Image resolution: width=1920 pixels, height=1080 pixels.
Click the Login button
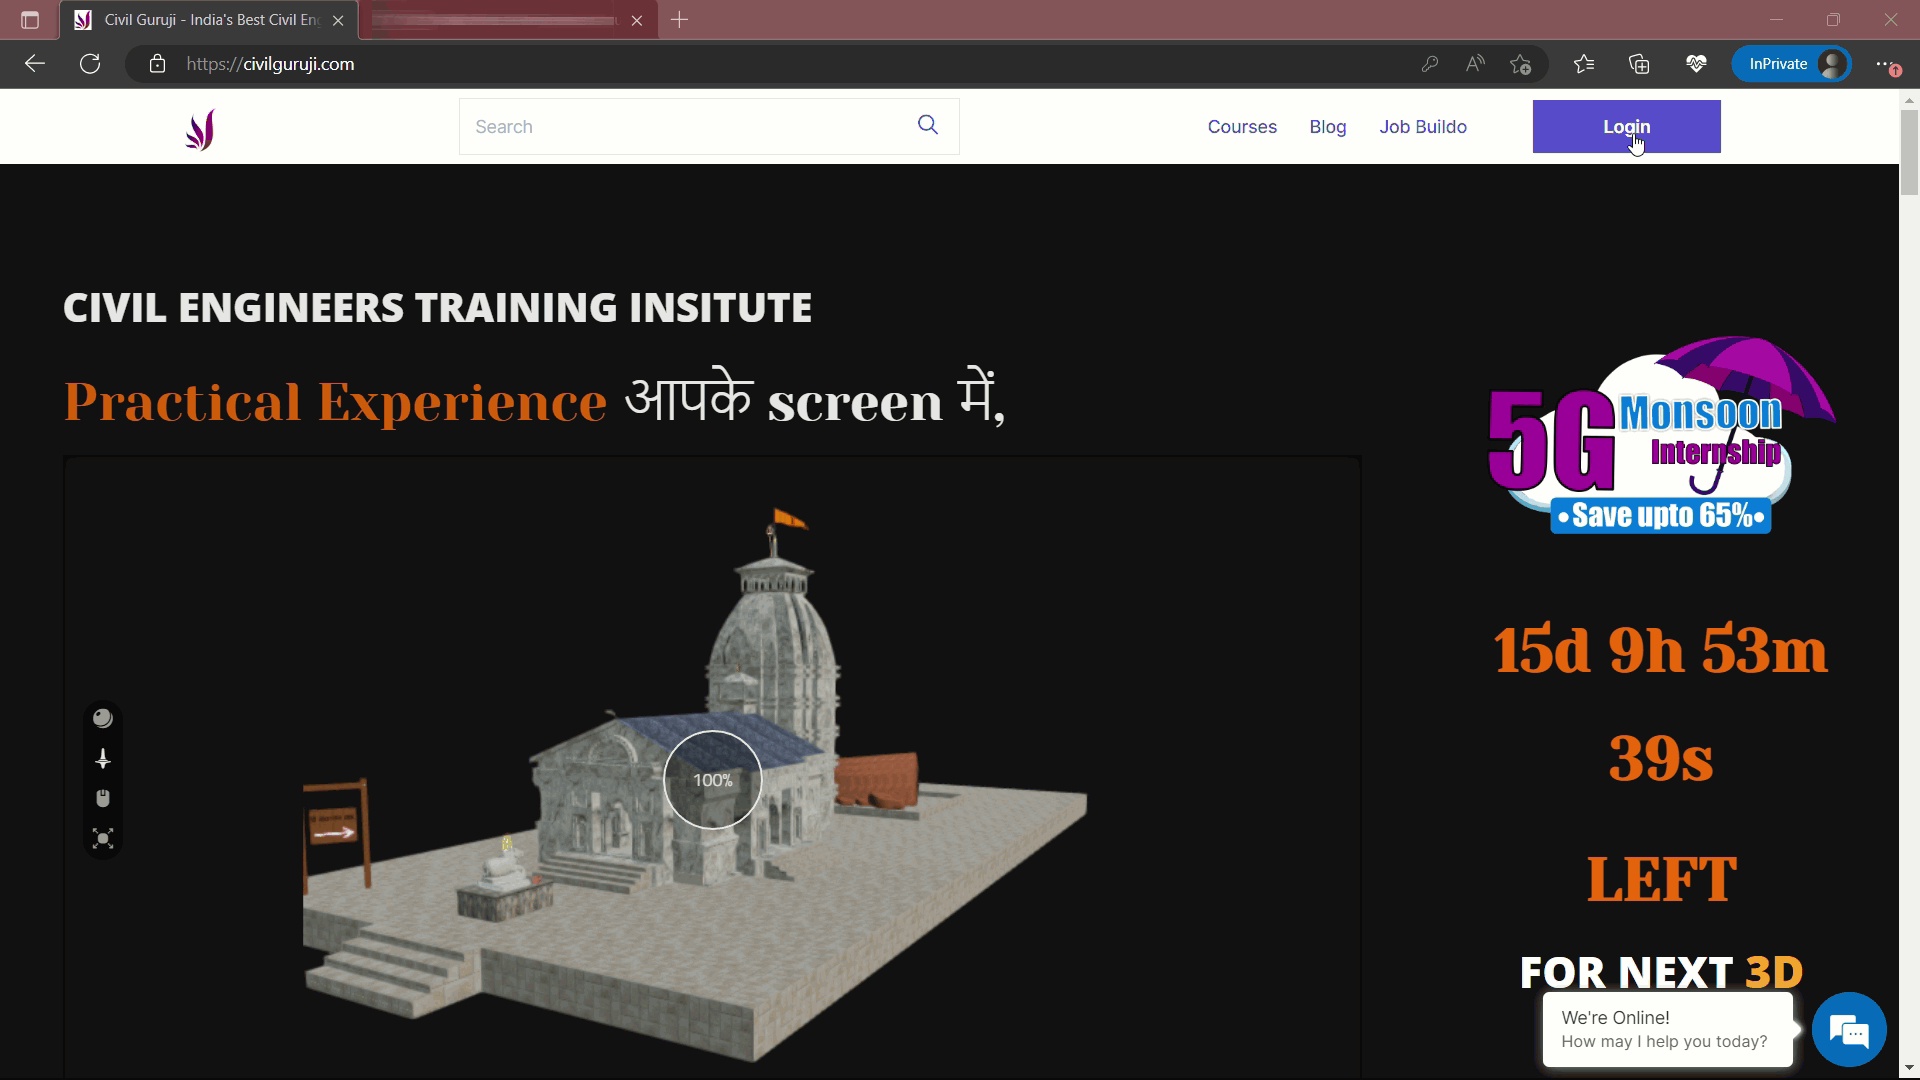[1626, 127]
